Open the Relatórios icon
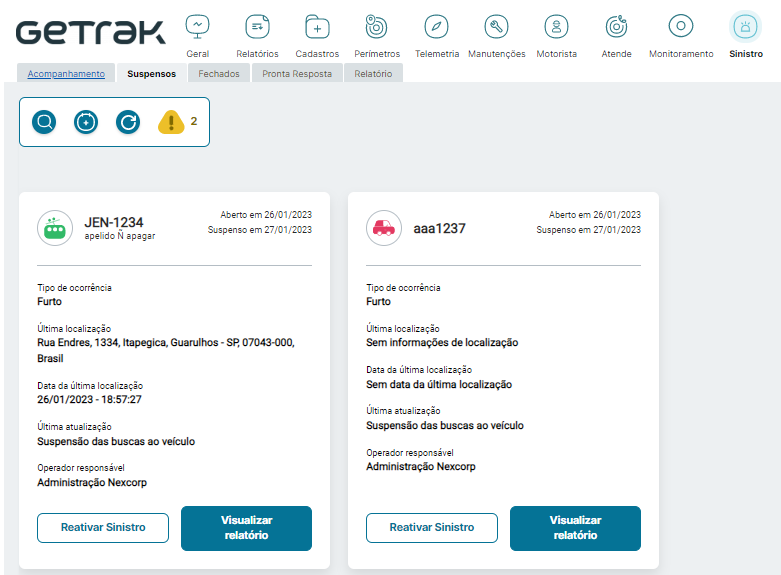The image size is (781, 575). click(x=258, y=27)
